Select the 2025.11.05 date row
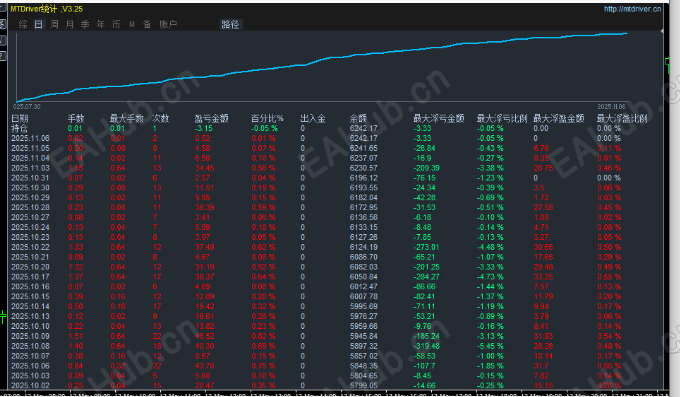The image size is (680, 397). coord(30,148)
